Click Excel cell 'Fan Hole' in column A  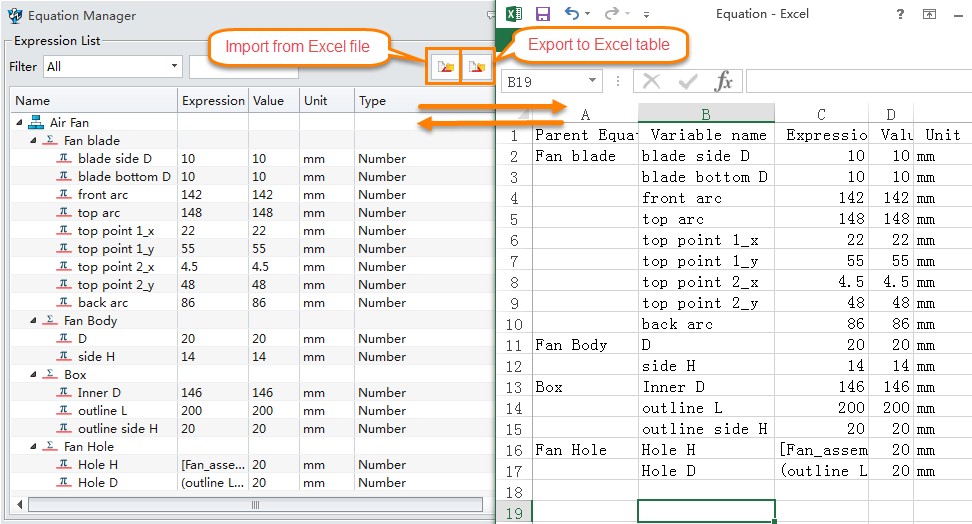(585, 450)
